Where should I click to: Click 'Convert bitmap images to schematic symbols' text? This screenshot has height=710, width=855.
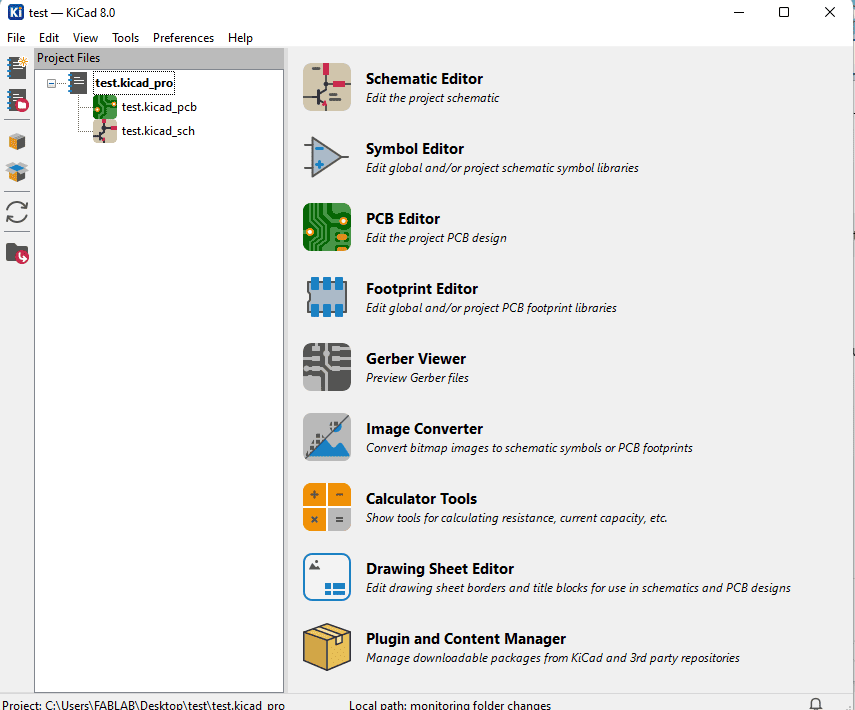tap(529, 448)
